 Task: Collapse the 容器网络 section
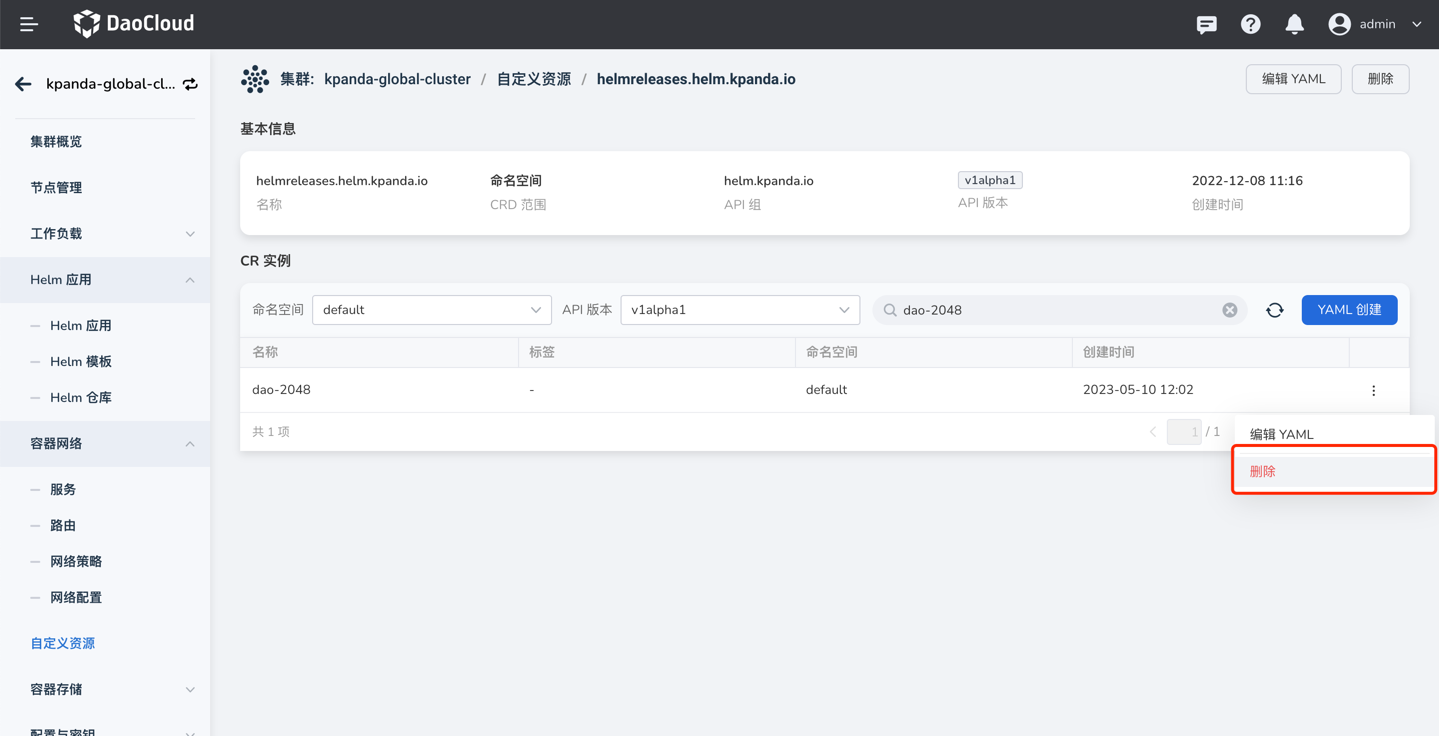pos(105,444)
